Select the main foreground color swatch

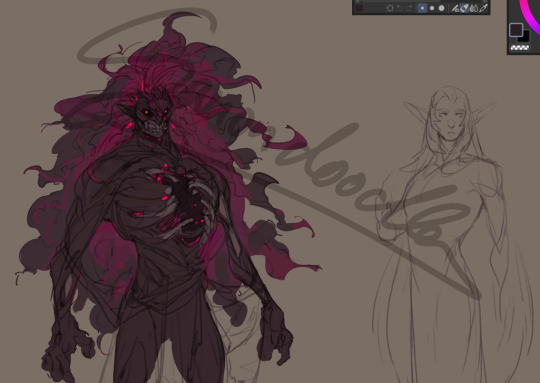(x=516, y=30)
